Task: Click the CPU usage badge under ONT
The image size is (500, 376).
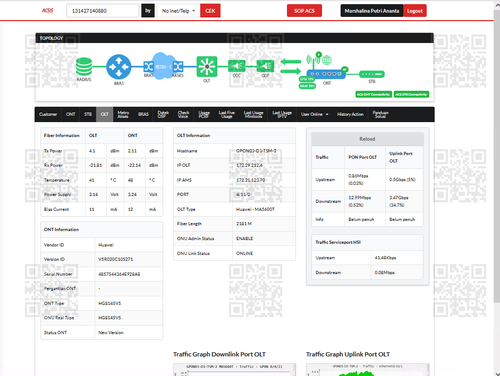Action: [307, 79]
